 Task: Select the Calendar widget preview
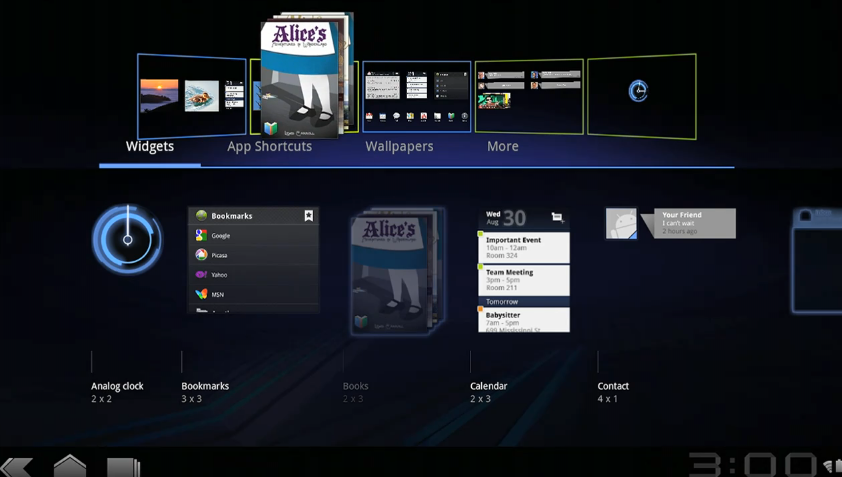524,270
